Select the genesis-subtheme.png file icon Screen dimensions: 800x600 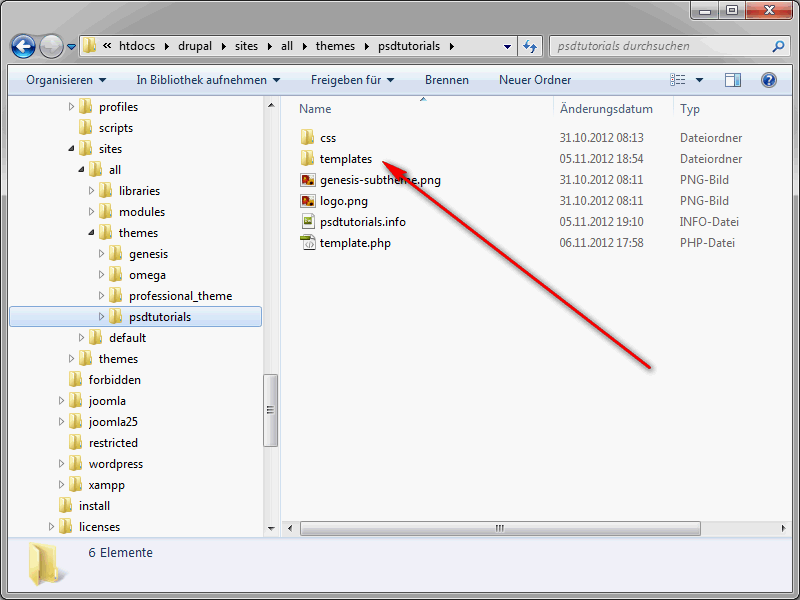tap(308, 180)
